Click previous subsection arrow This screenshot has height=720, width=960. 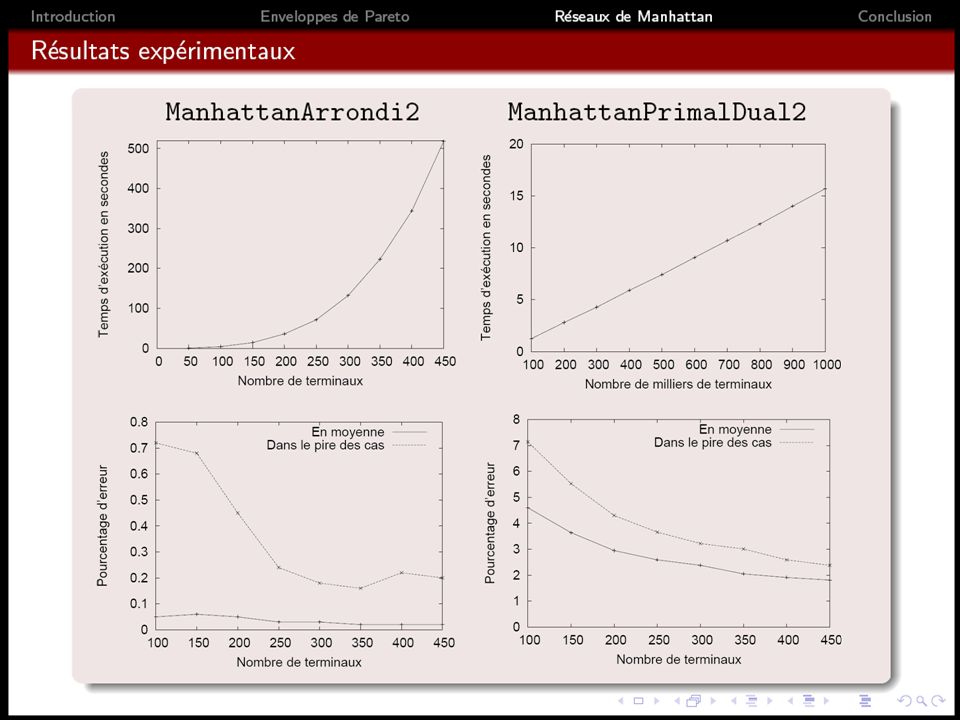[x=733, y=700]
